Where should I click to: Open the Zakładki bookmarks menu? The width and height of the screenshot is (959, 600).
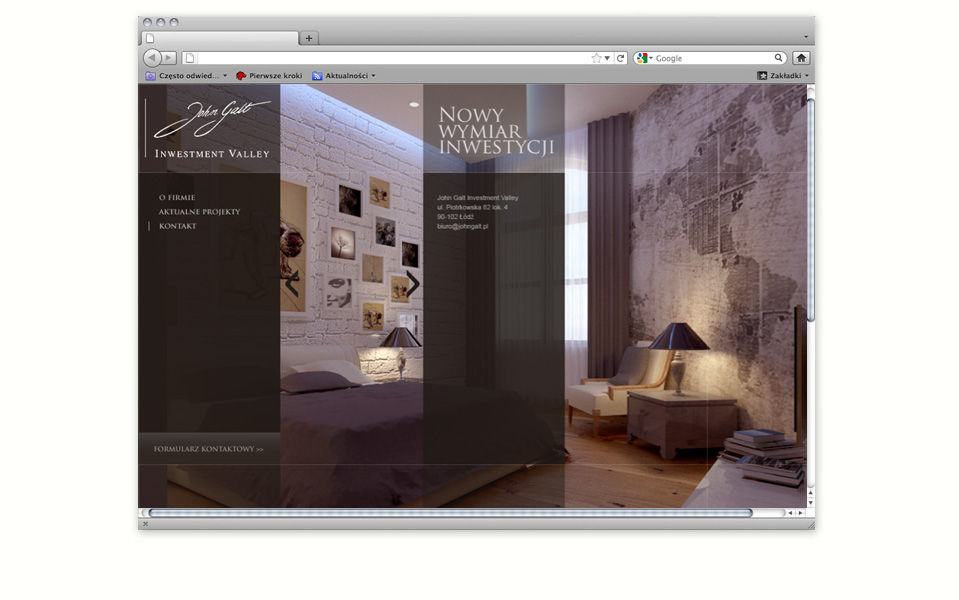[x=783, y=76]
